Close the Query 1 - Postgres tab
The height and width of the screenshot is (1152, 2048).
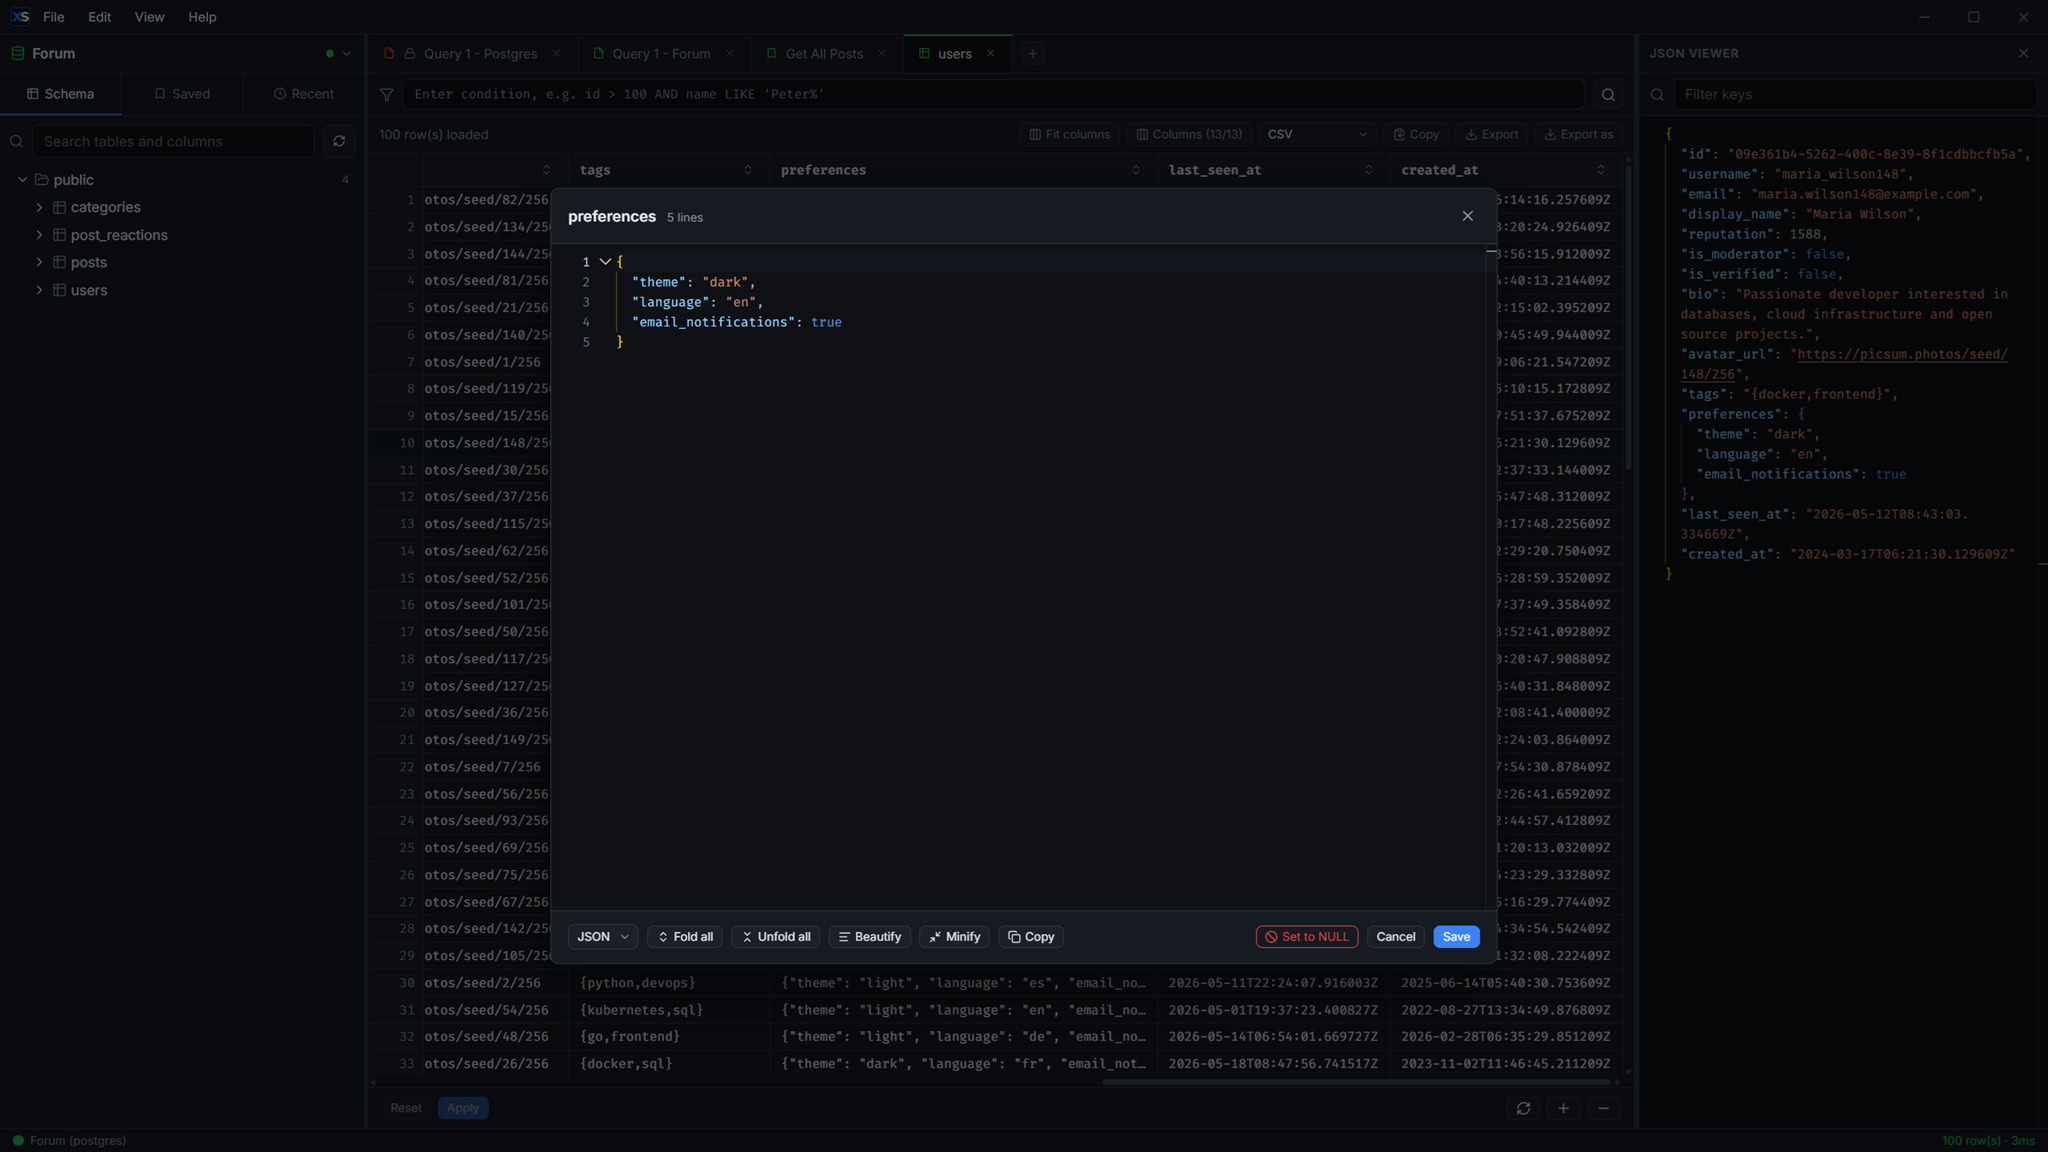pos(556,54)
